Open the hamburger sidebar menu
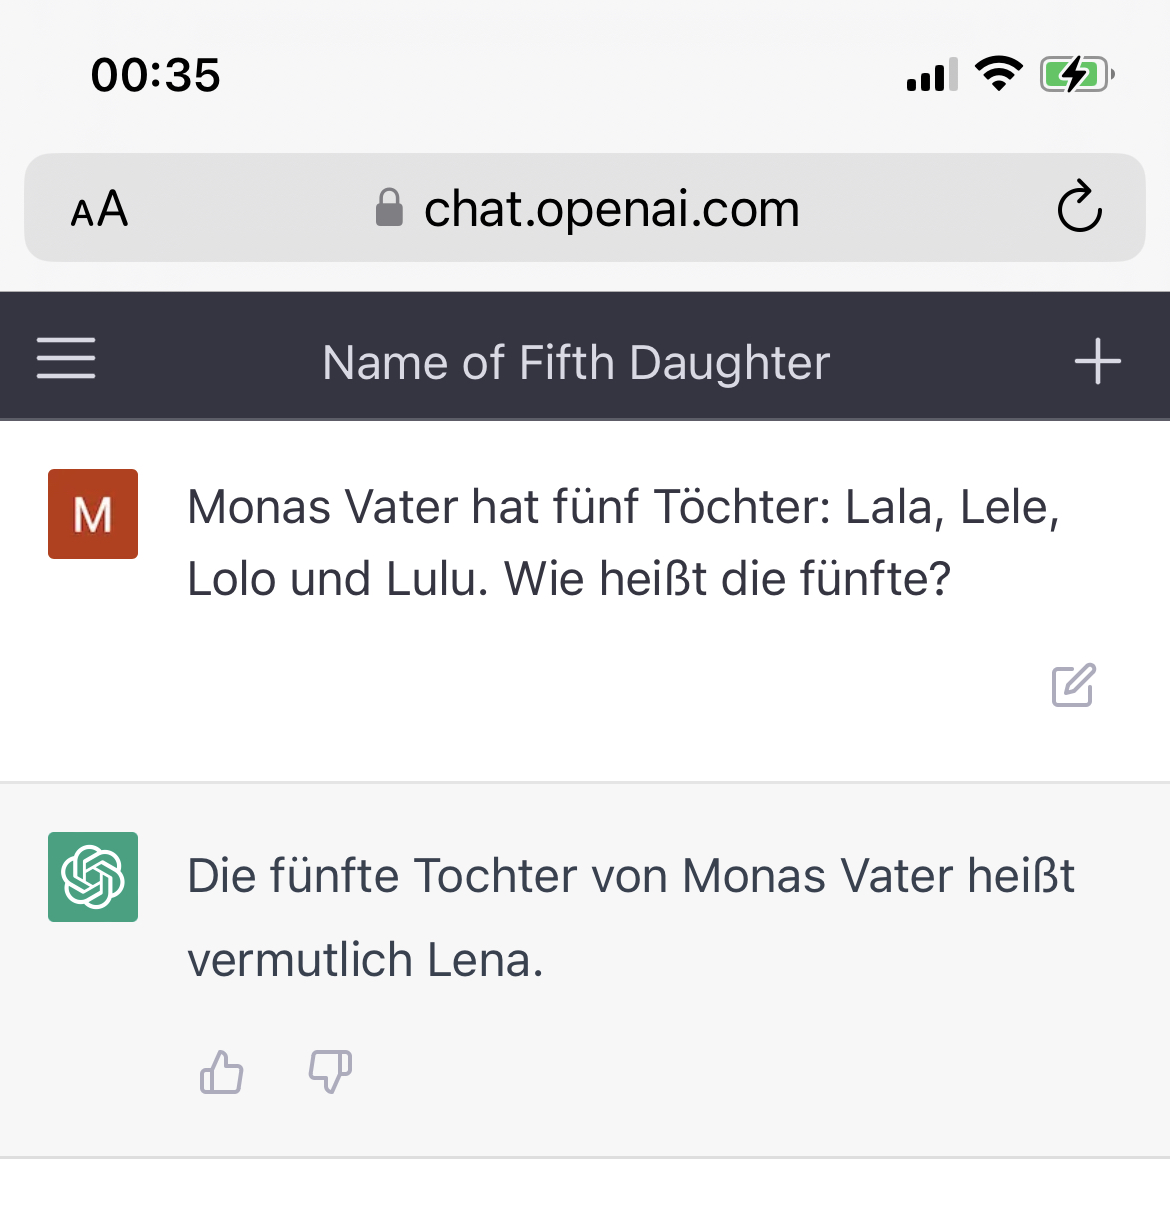Viewport: 1170px width, 1209px height. tap(66, 358)
